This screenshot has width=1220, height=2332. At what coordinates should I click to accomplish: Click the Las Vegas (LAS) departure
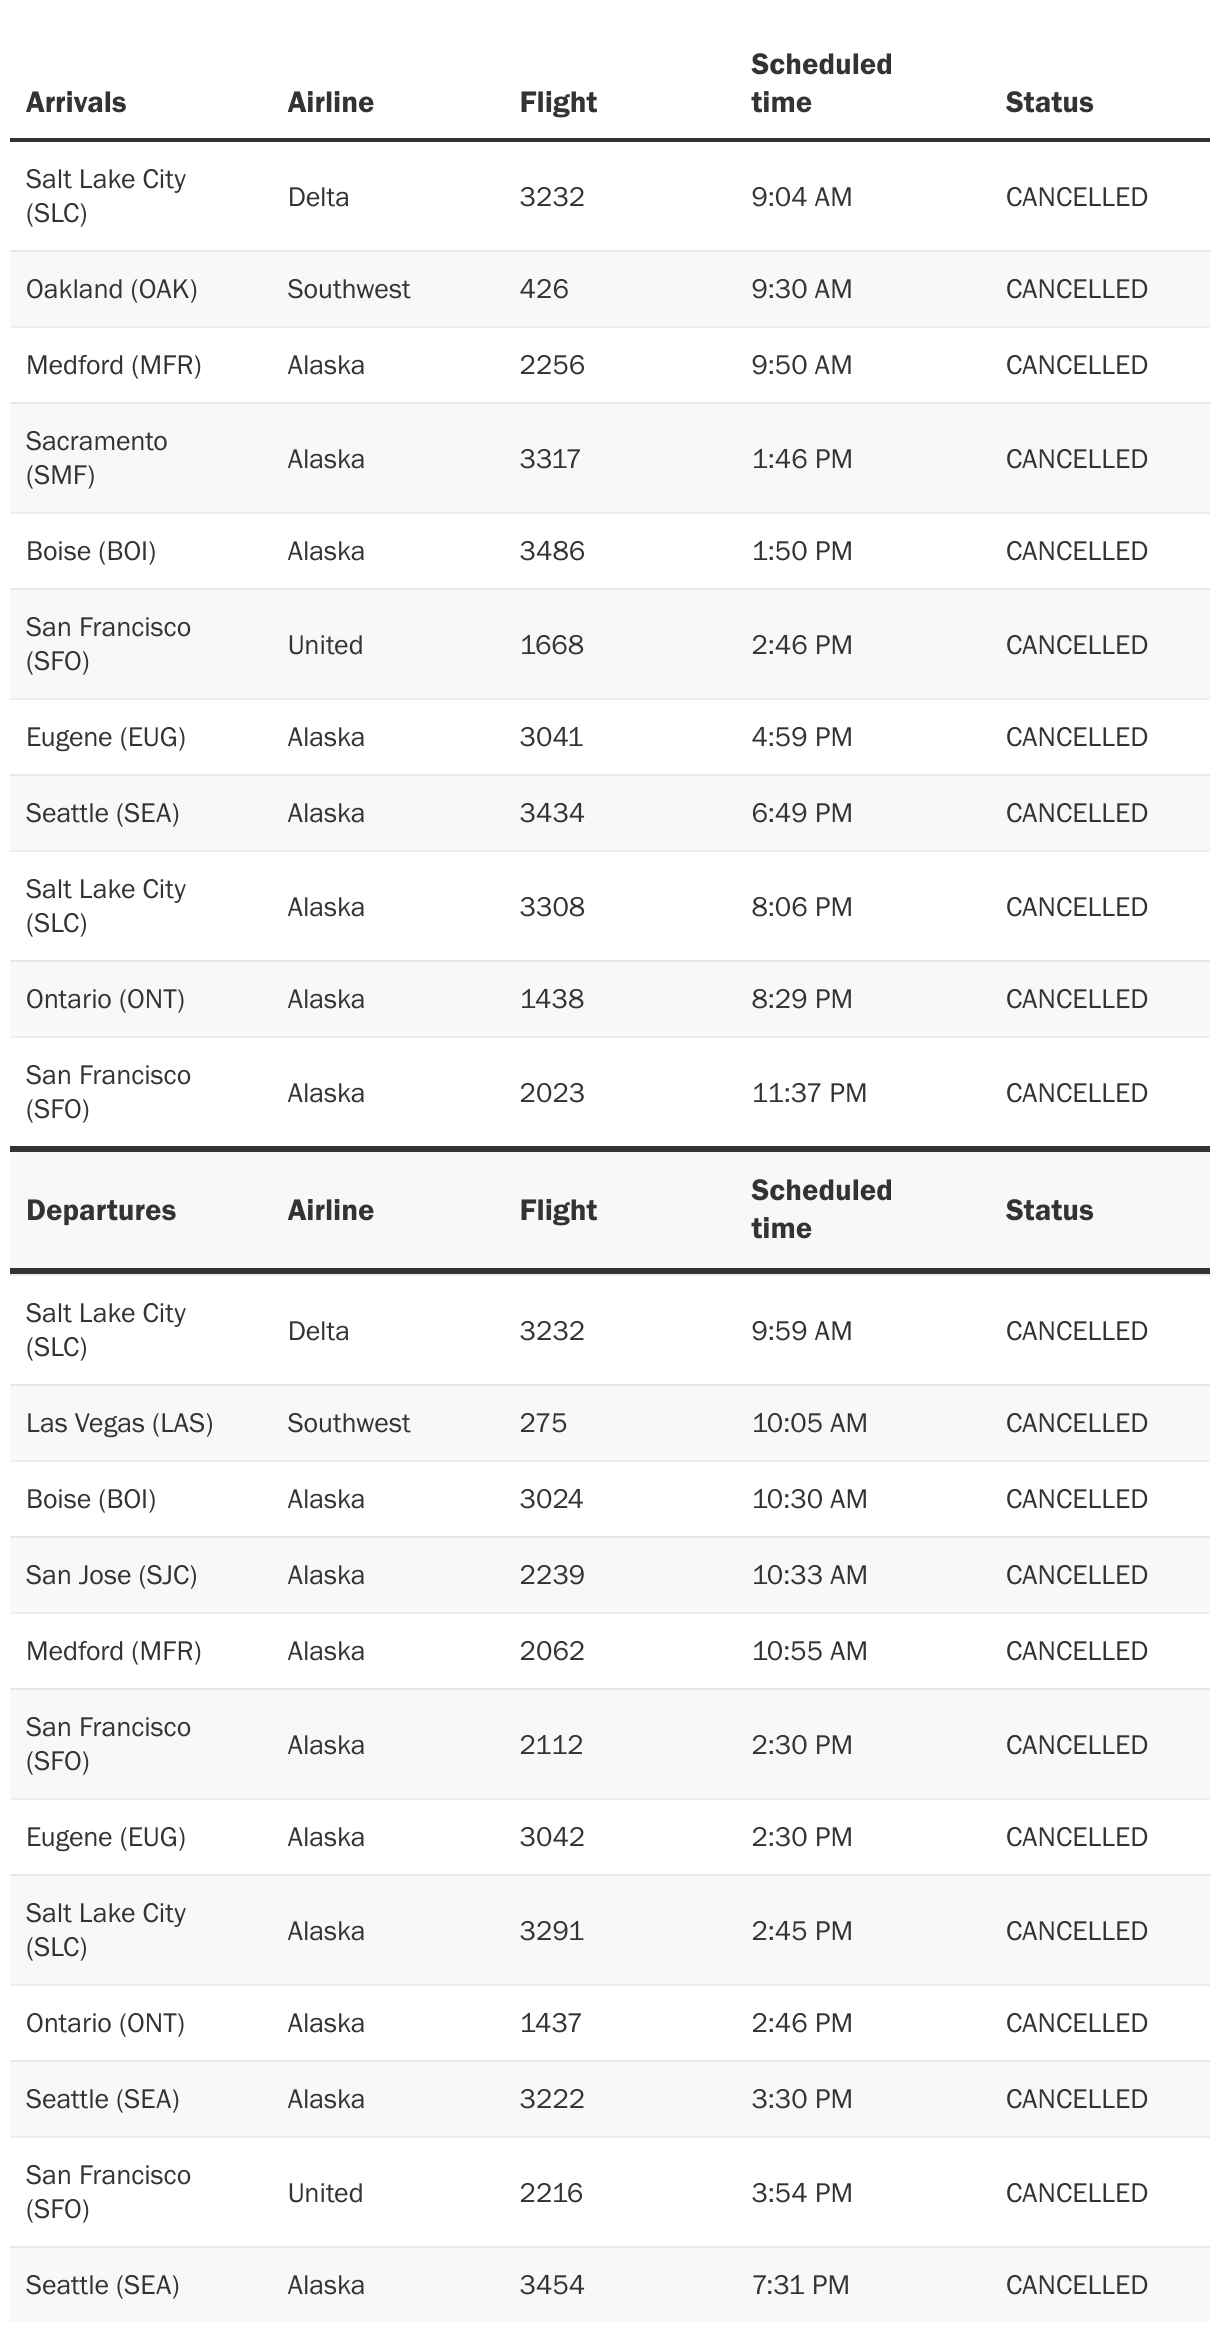pos(120,1423)
